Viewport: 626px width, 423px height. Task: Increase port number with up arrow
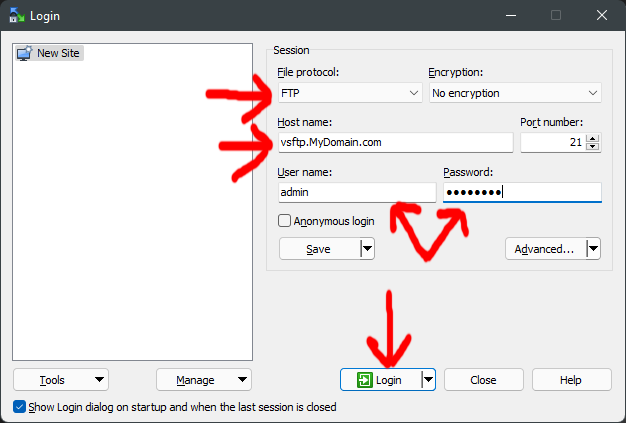tap(593, 139)
